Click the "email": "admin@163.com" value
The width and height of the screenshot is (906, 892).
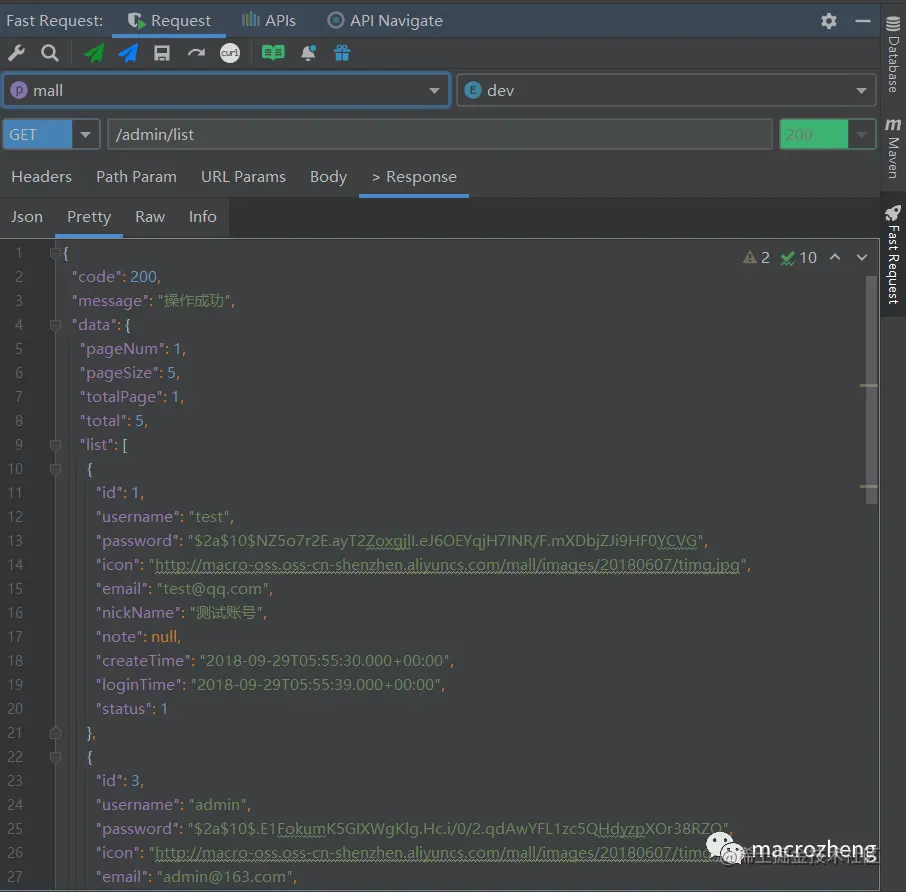point(226,877)
